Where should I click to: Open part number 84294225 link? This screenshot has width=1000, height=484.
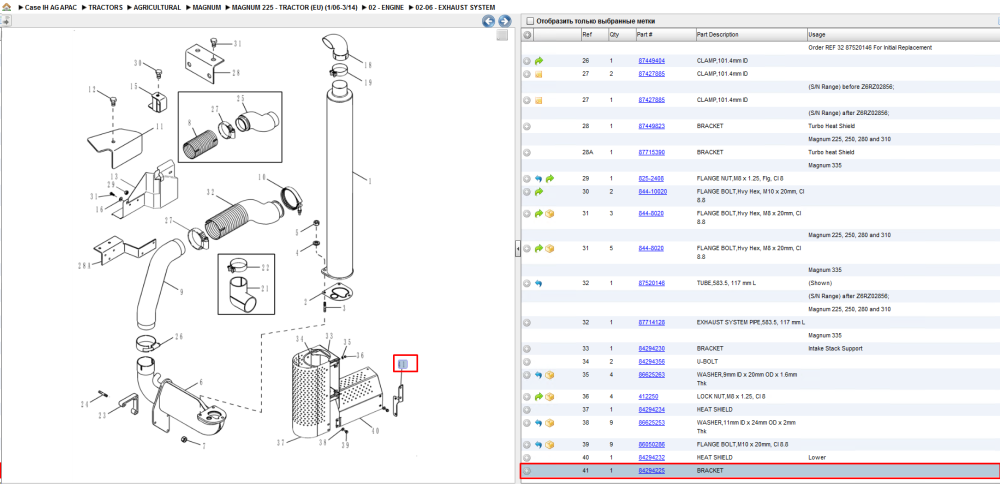click(652, 471)
